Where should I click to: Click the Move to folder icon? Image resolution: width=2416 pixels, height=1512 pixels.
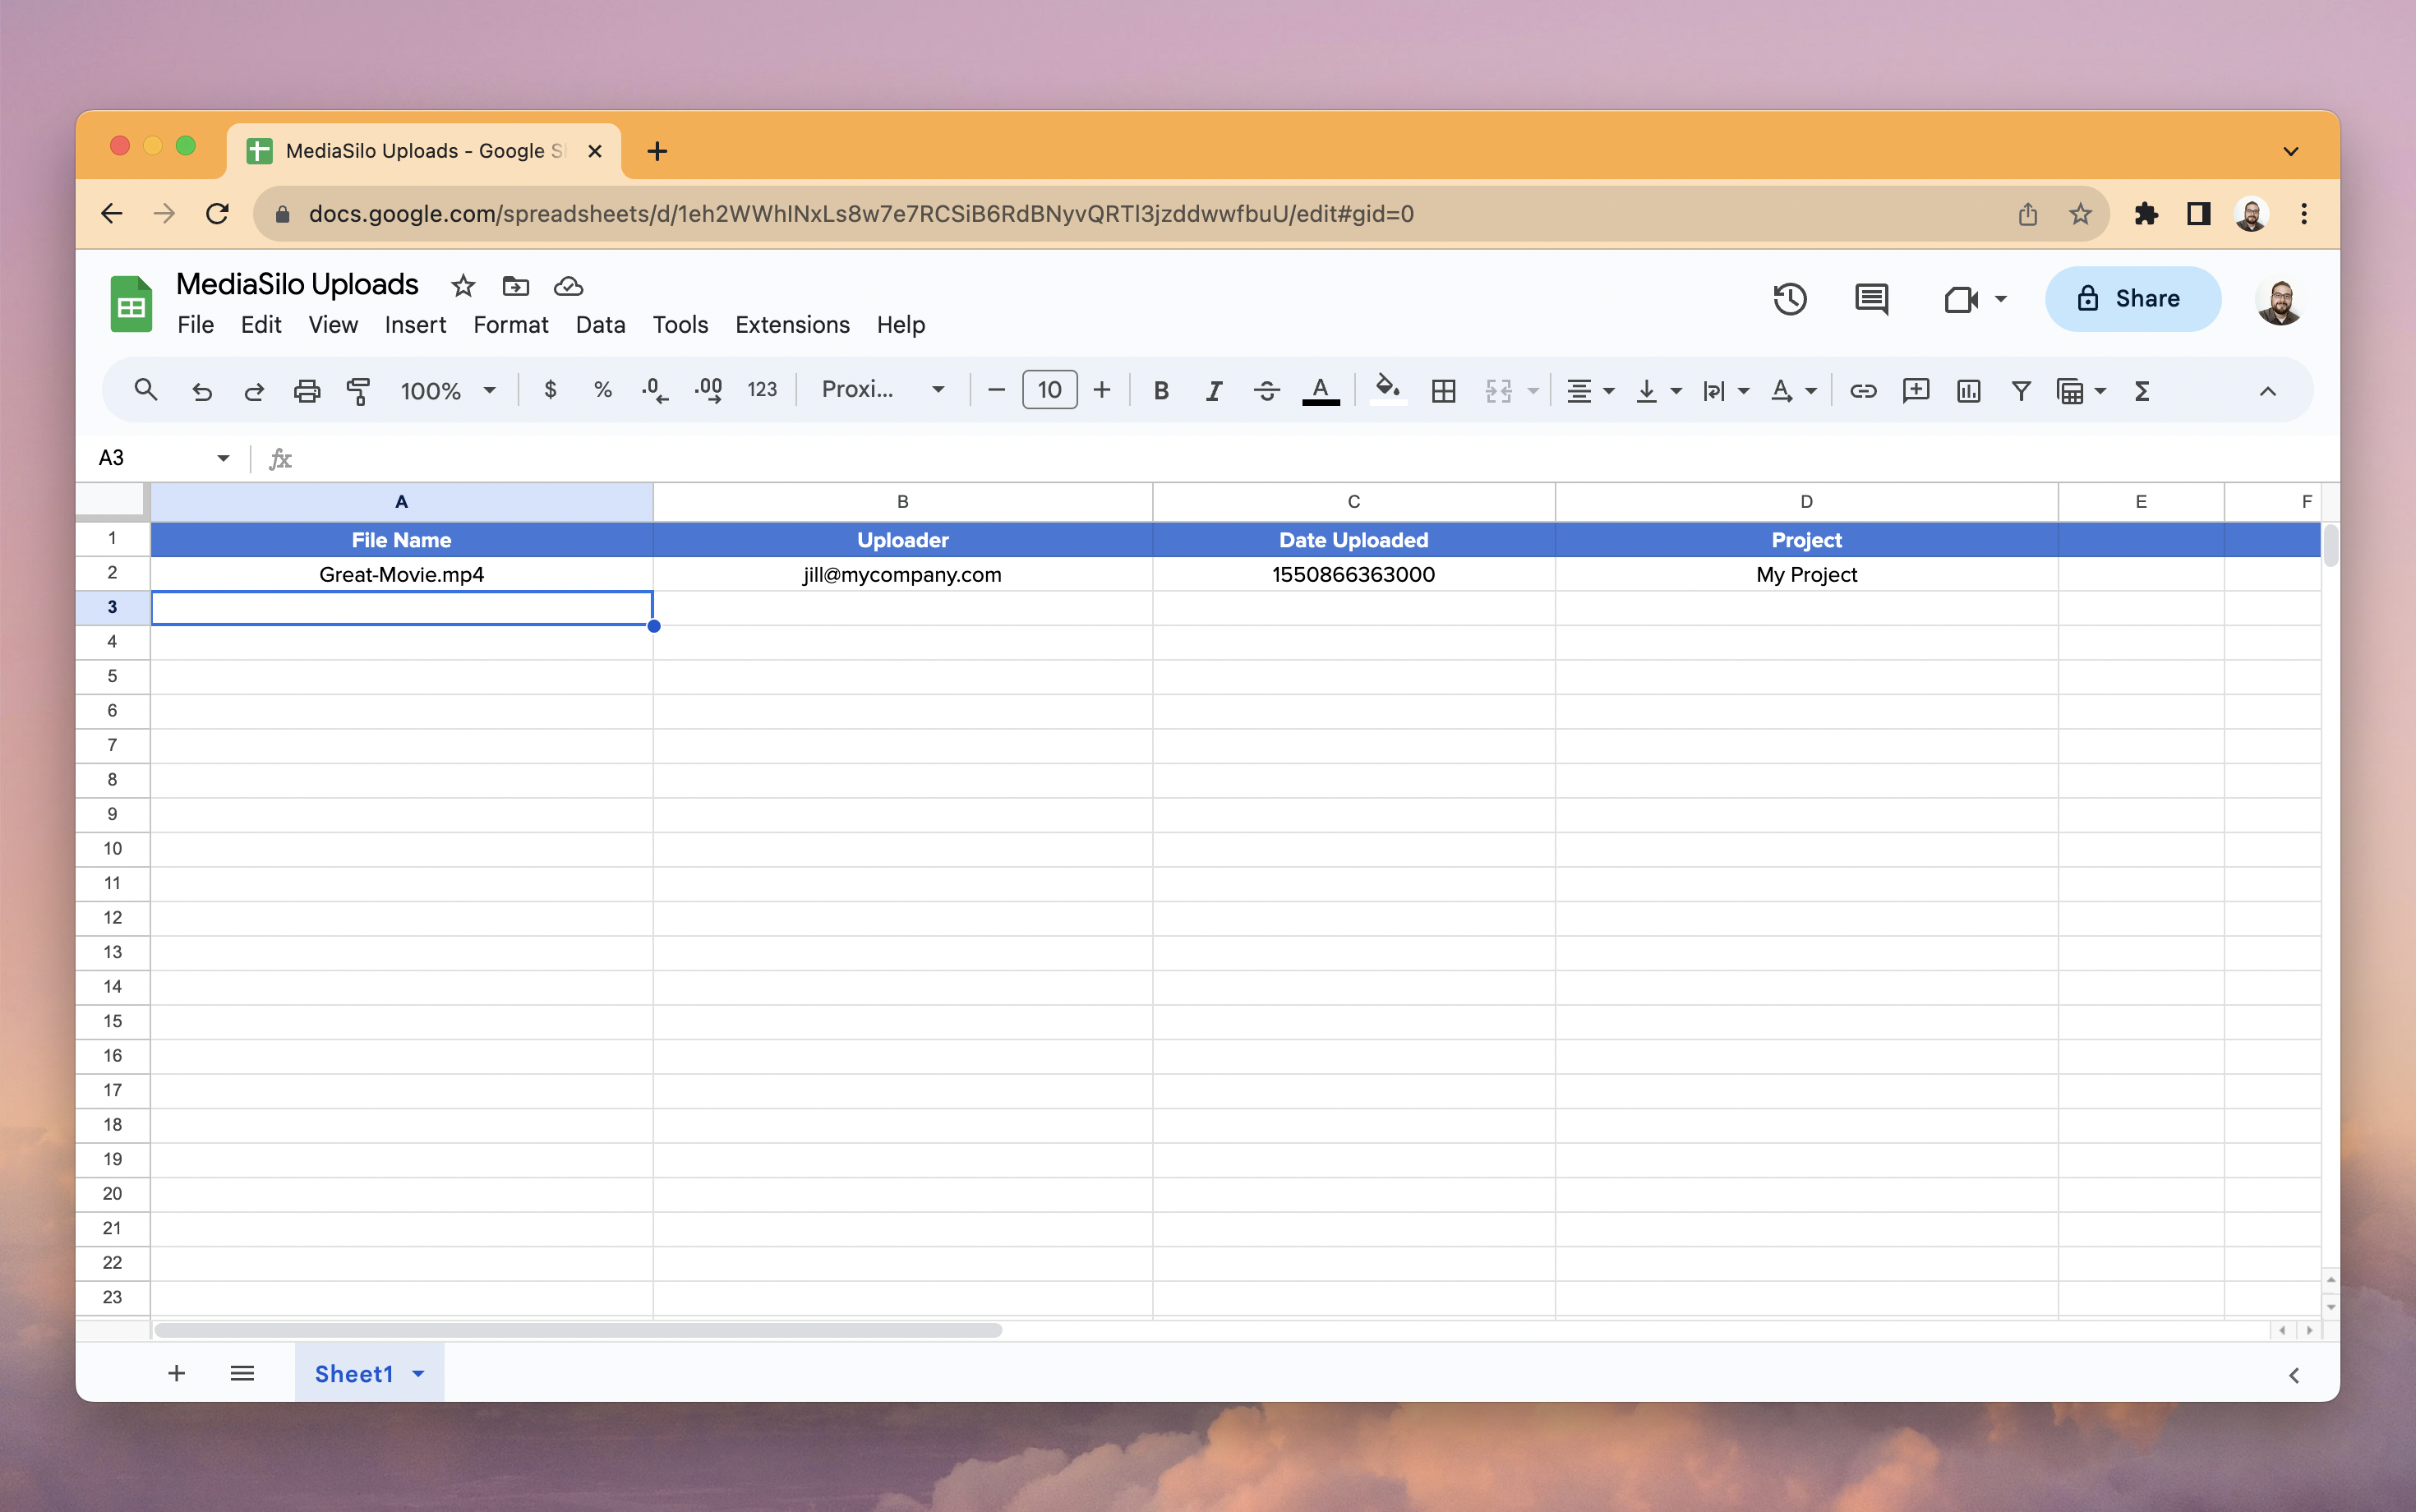[x=515, y=286]
